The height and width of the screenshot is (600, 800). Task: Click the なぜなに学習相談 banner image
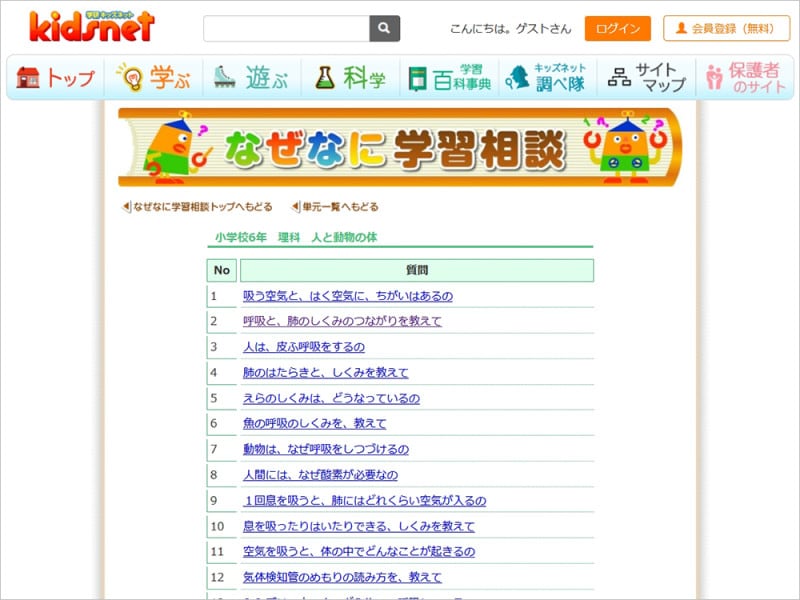tap(400, 147)
